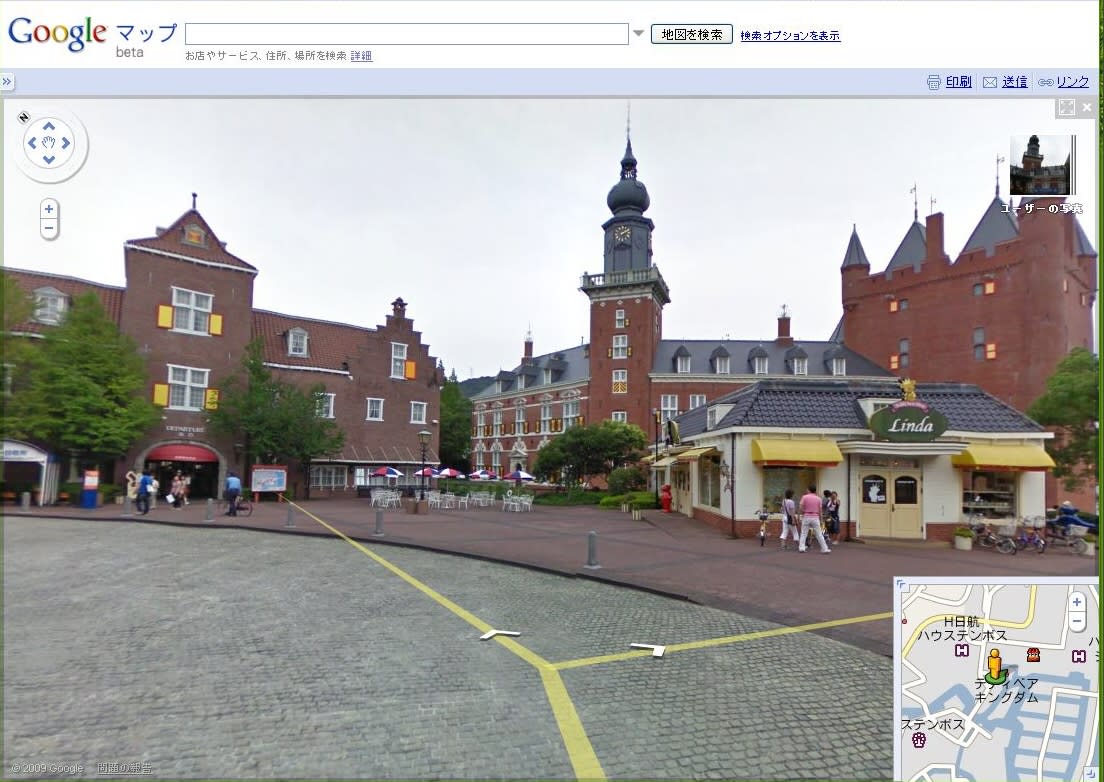Tilt Street View down with arrow
The height and width of the screenshot is (782, 1104).
tap(49, 160)
